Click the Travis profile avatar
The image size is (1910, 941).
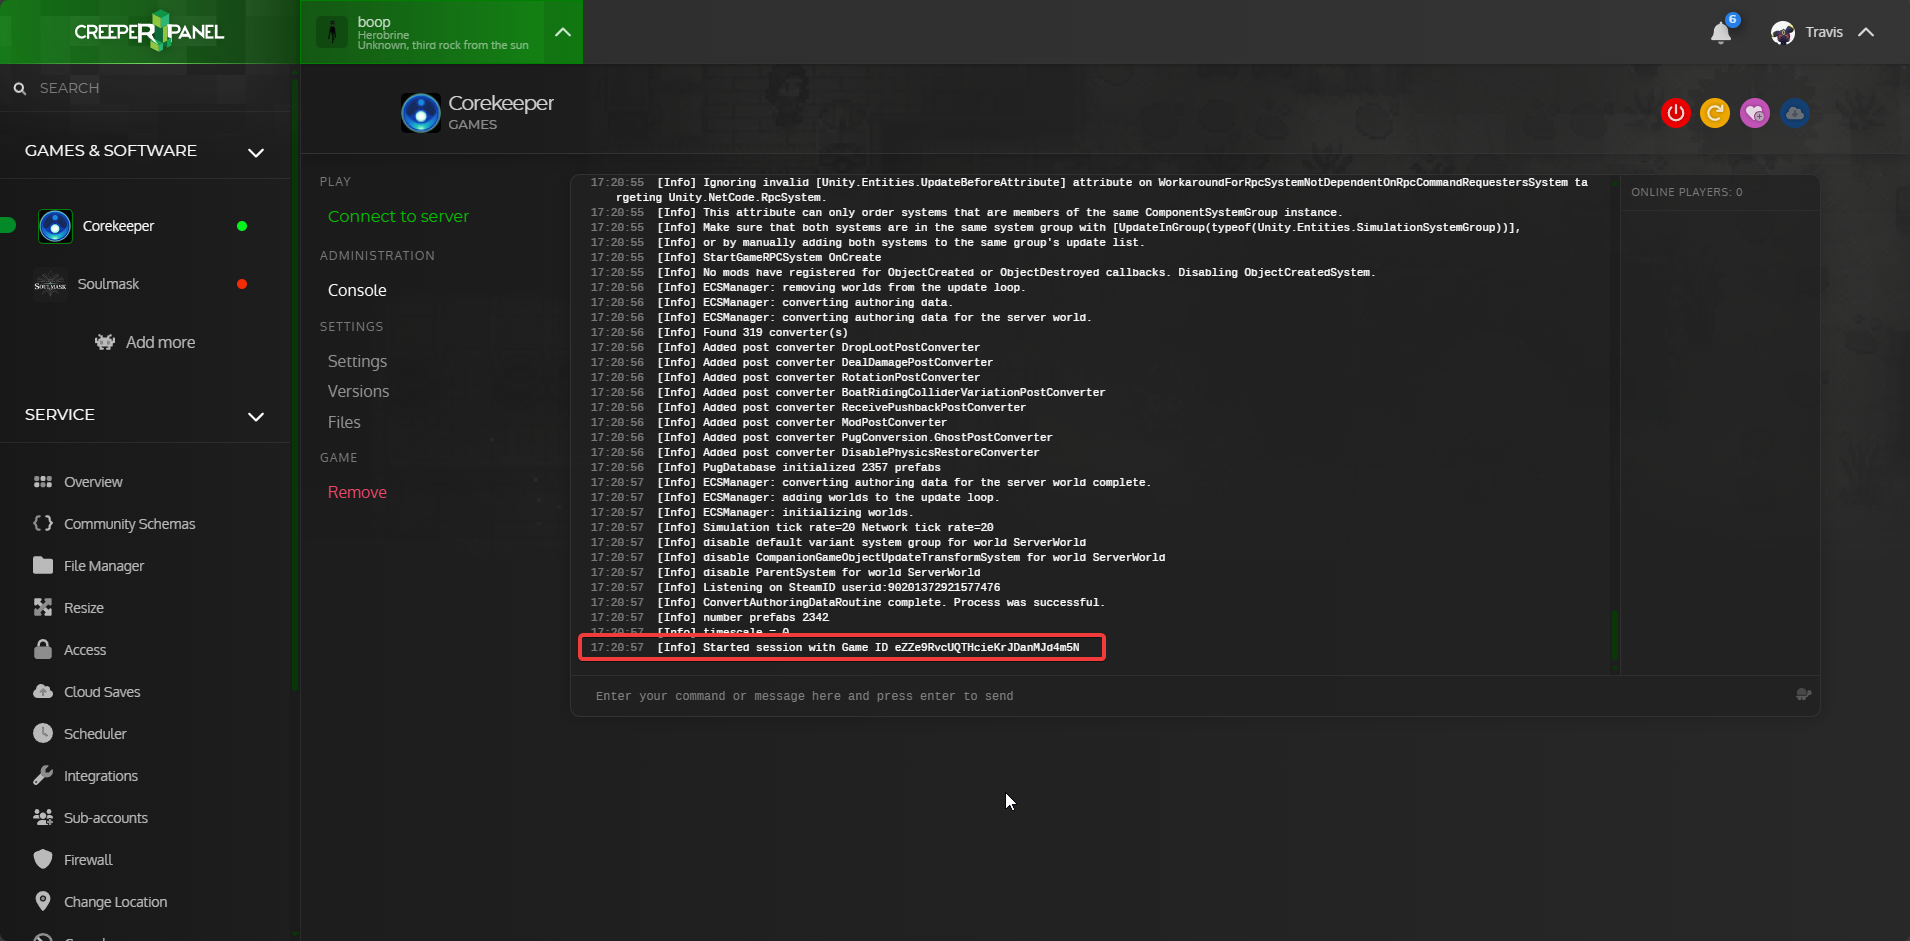1783,33
